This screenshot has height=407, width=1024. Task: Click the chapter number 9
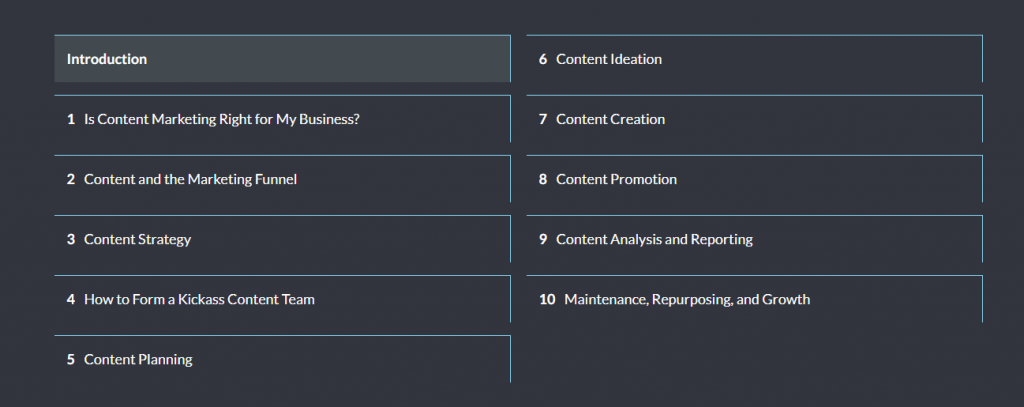point(543,239)
